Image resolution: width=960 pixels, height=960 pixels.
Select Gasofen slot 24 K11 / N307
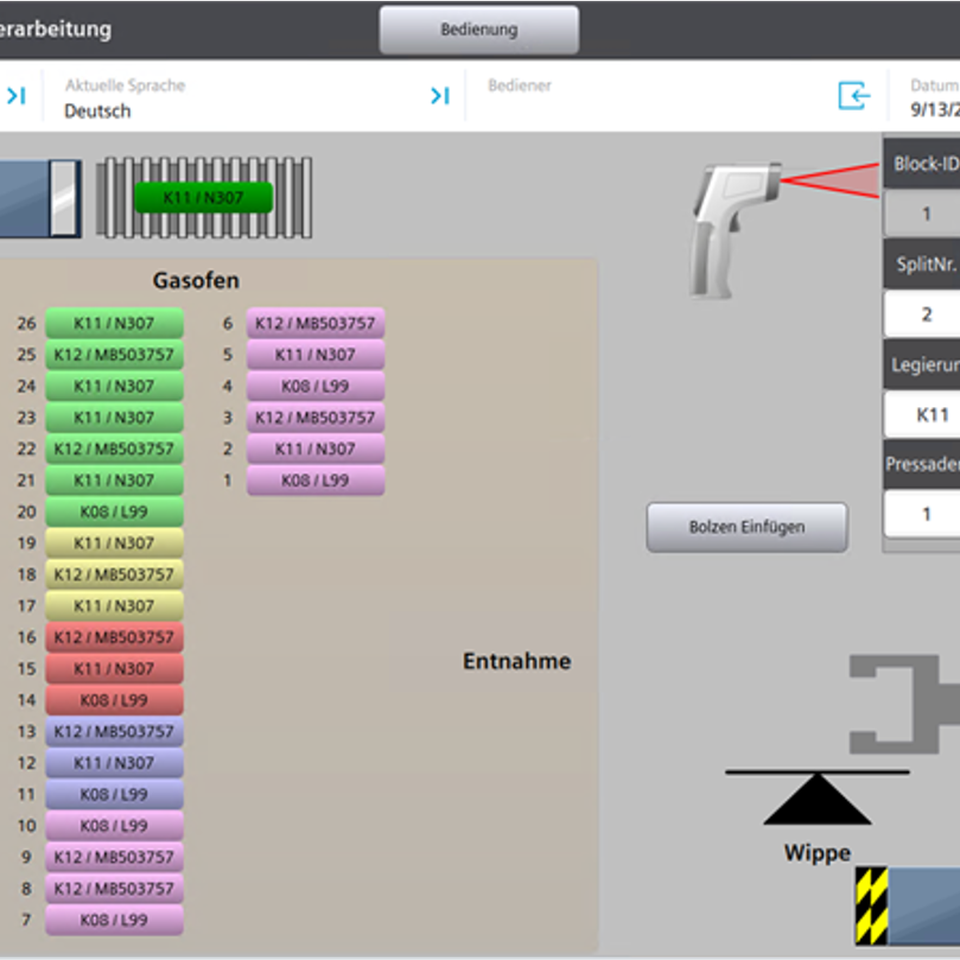pos(114,386)
